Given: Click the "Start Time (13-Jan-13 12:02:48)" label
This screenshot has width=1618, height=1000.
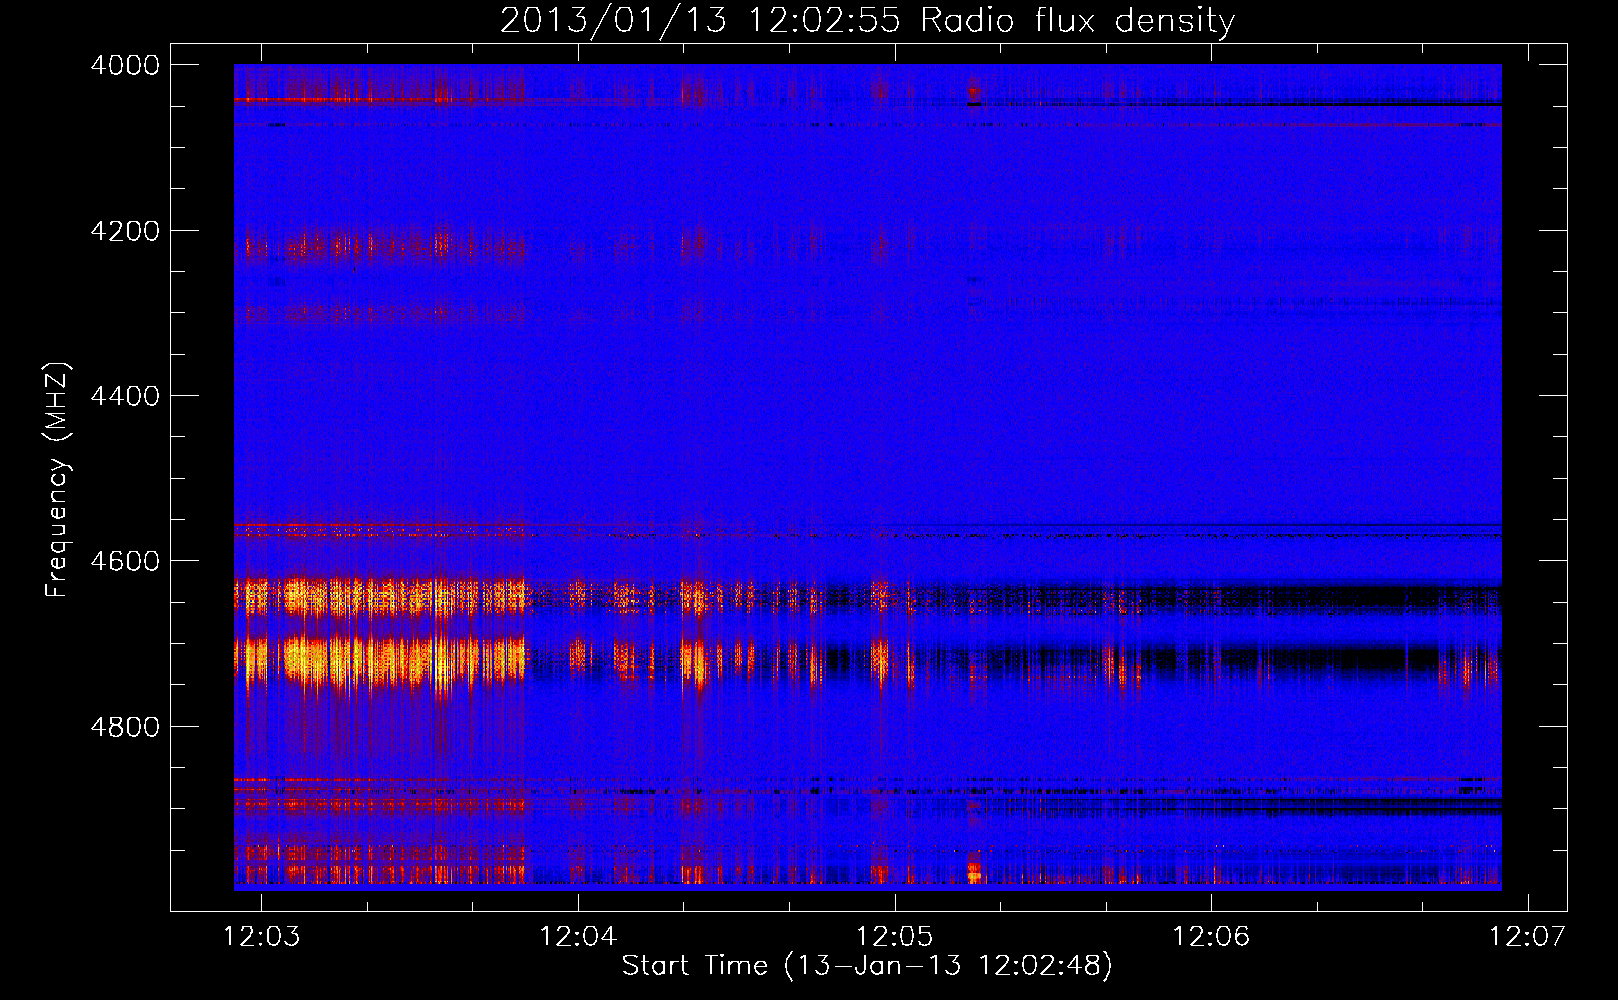Looking at the screenshot, I should [x=867, y=966].
